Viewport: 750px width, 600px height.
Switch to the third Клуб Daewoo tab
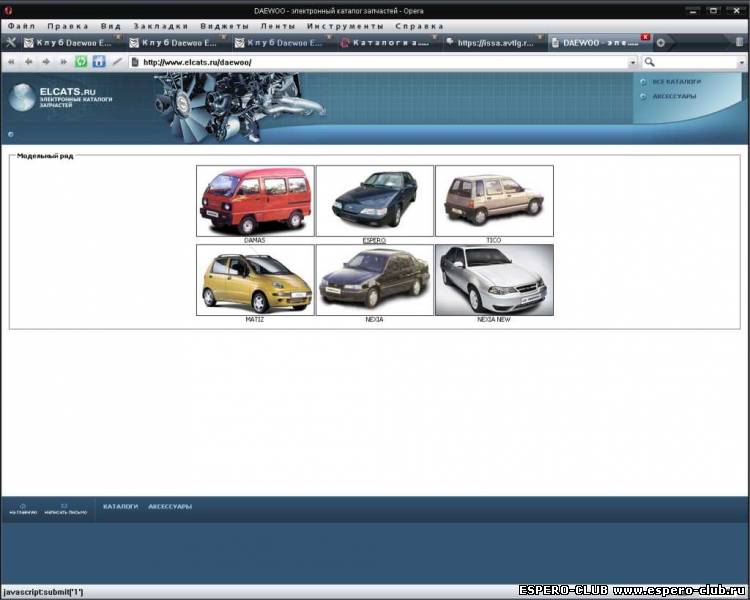283,43
